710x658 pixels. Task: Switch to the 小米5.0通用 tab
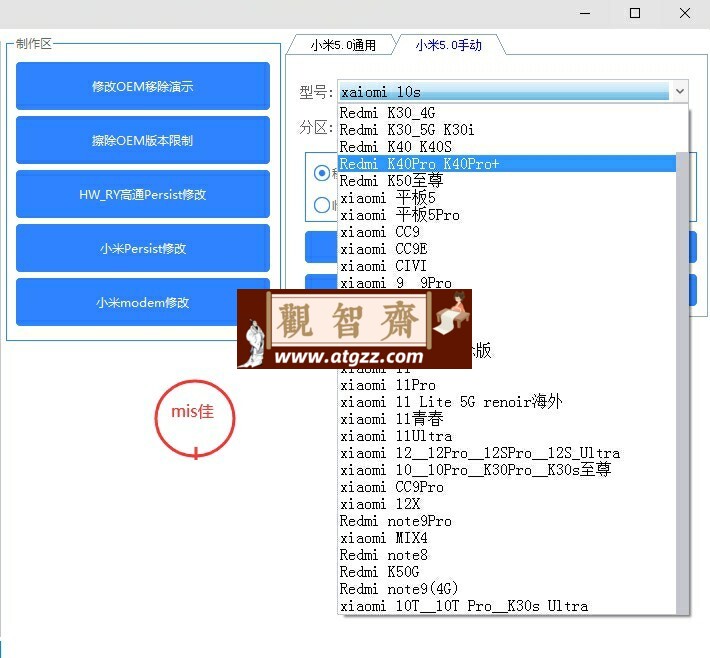coord(343,45)
